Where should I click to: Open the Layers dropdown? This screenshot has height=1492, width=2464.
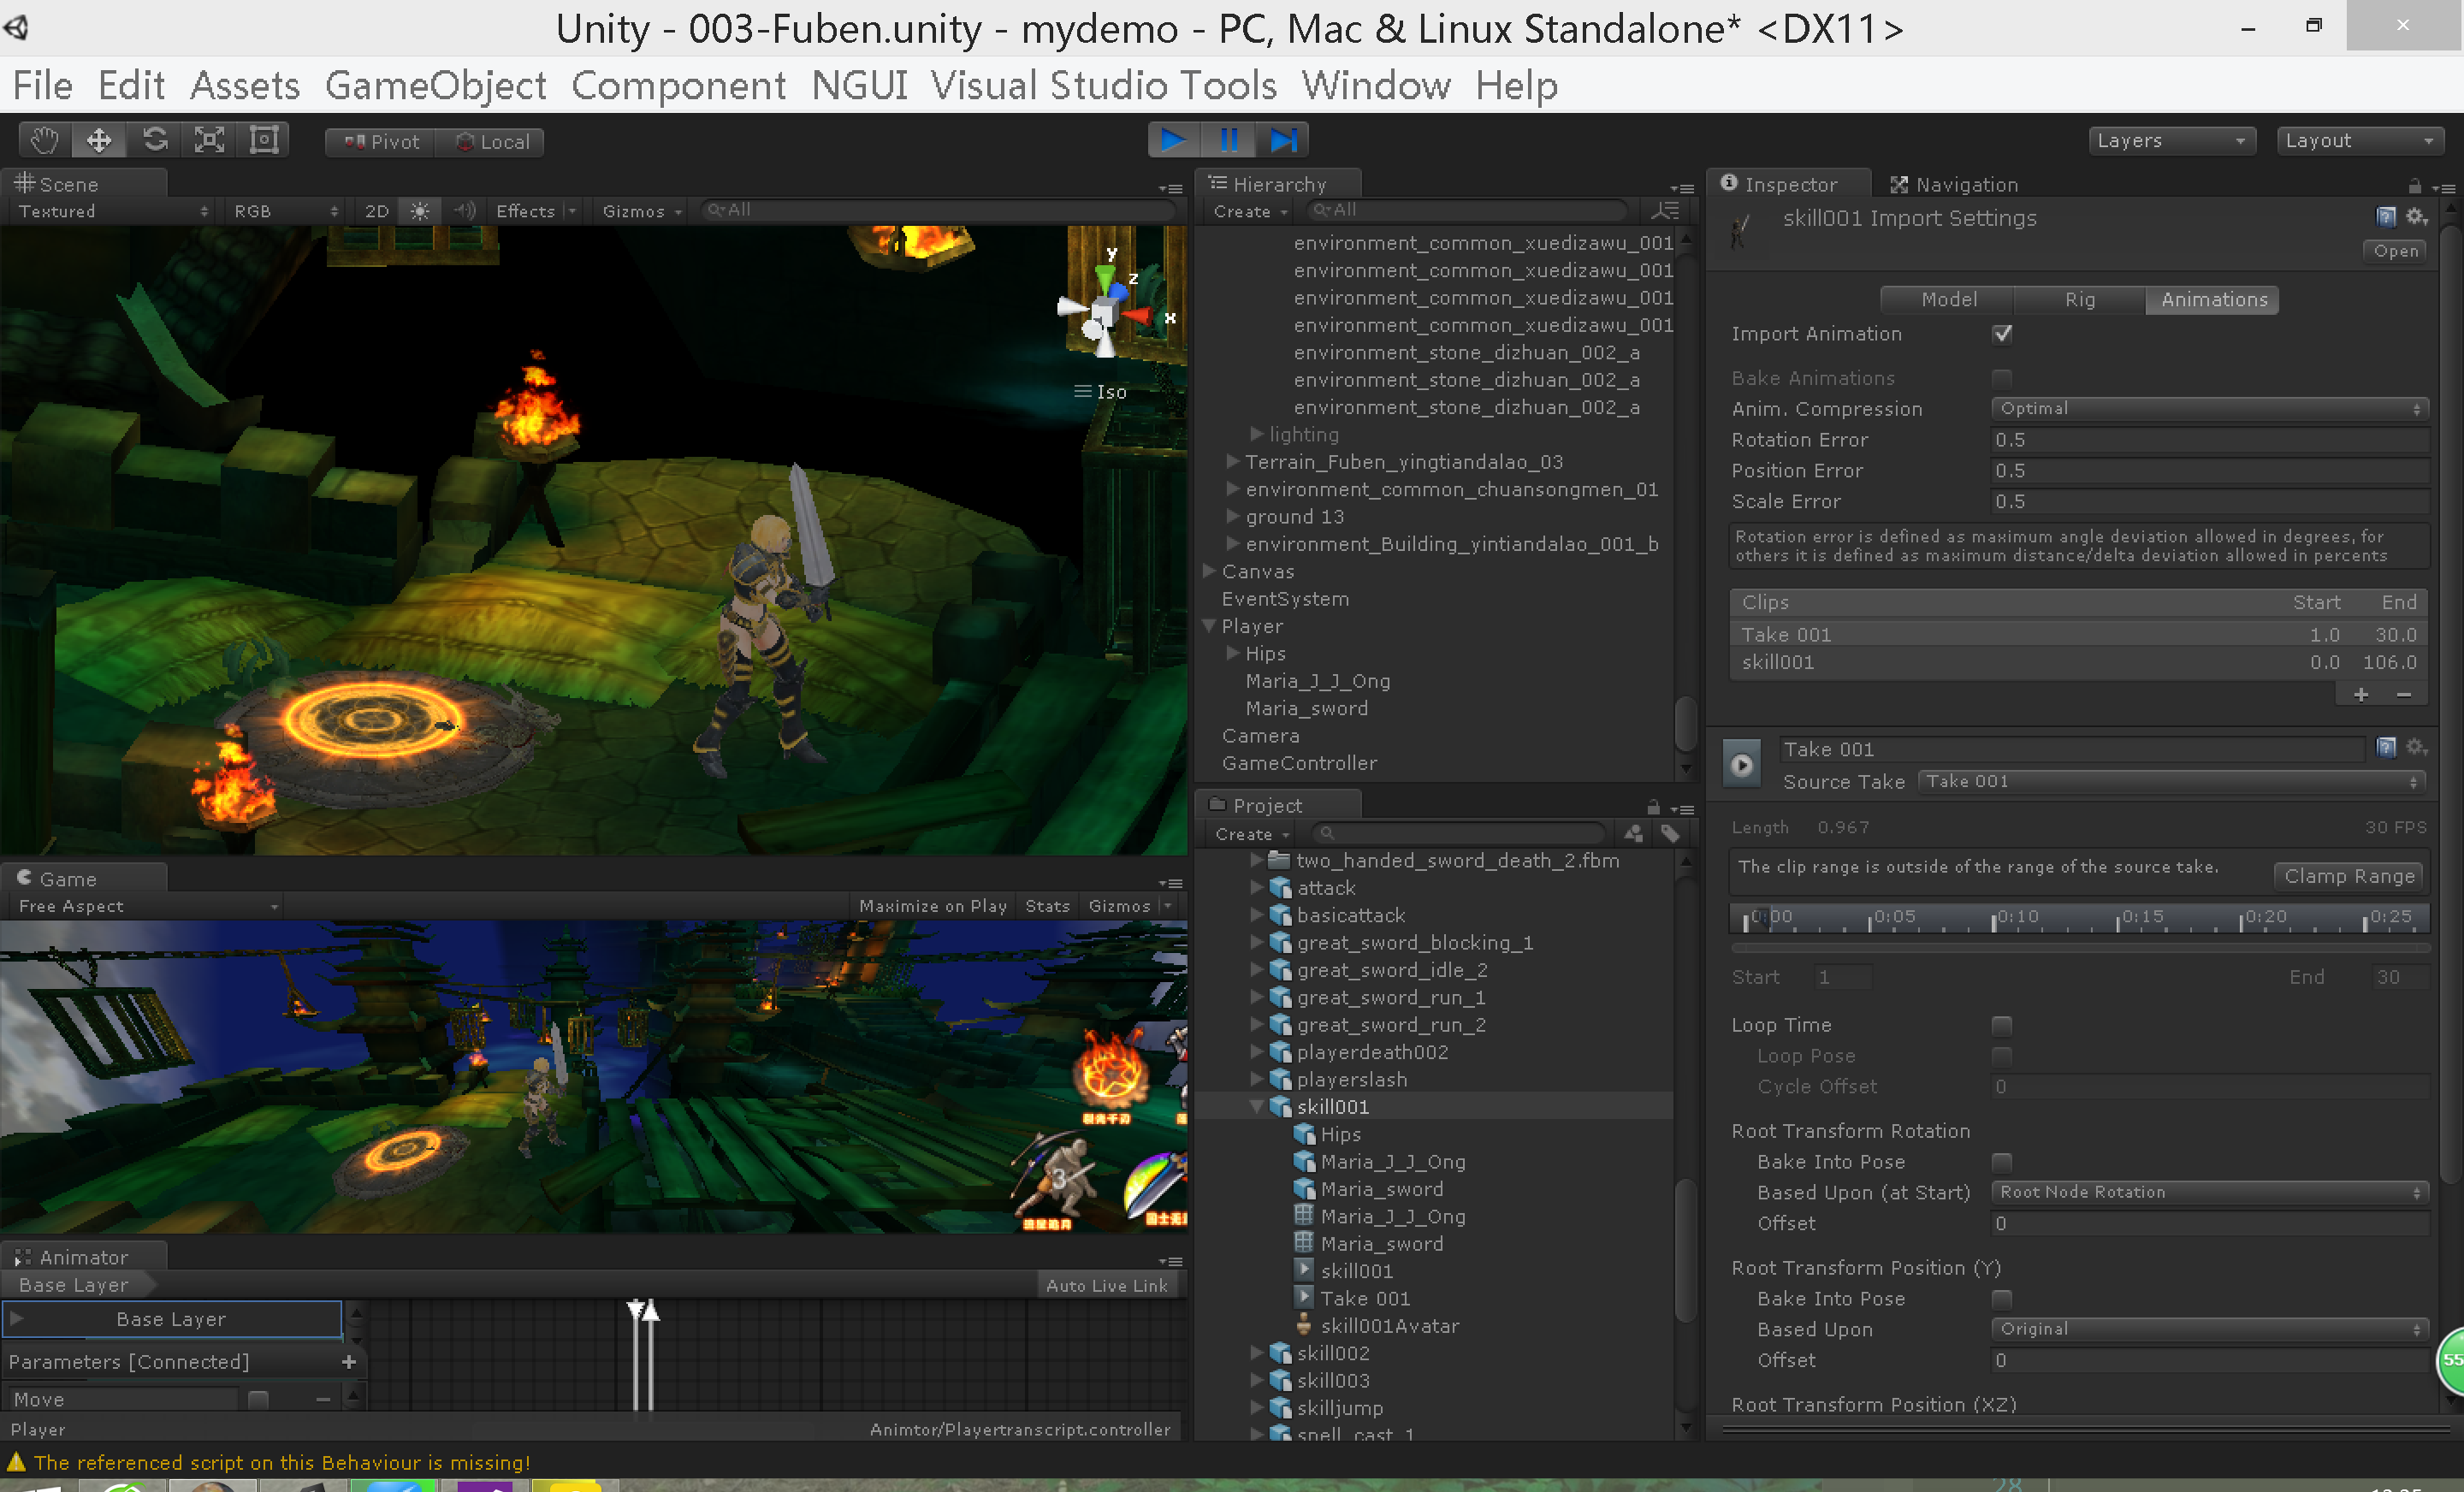(x=2171, y=141)
